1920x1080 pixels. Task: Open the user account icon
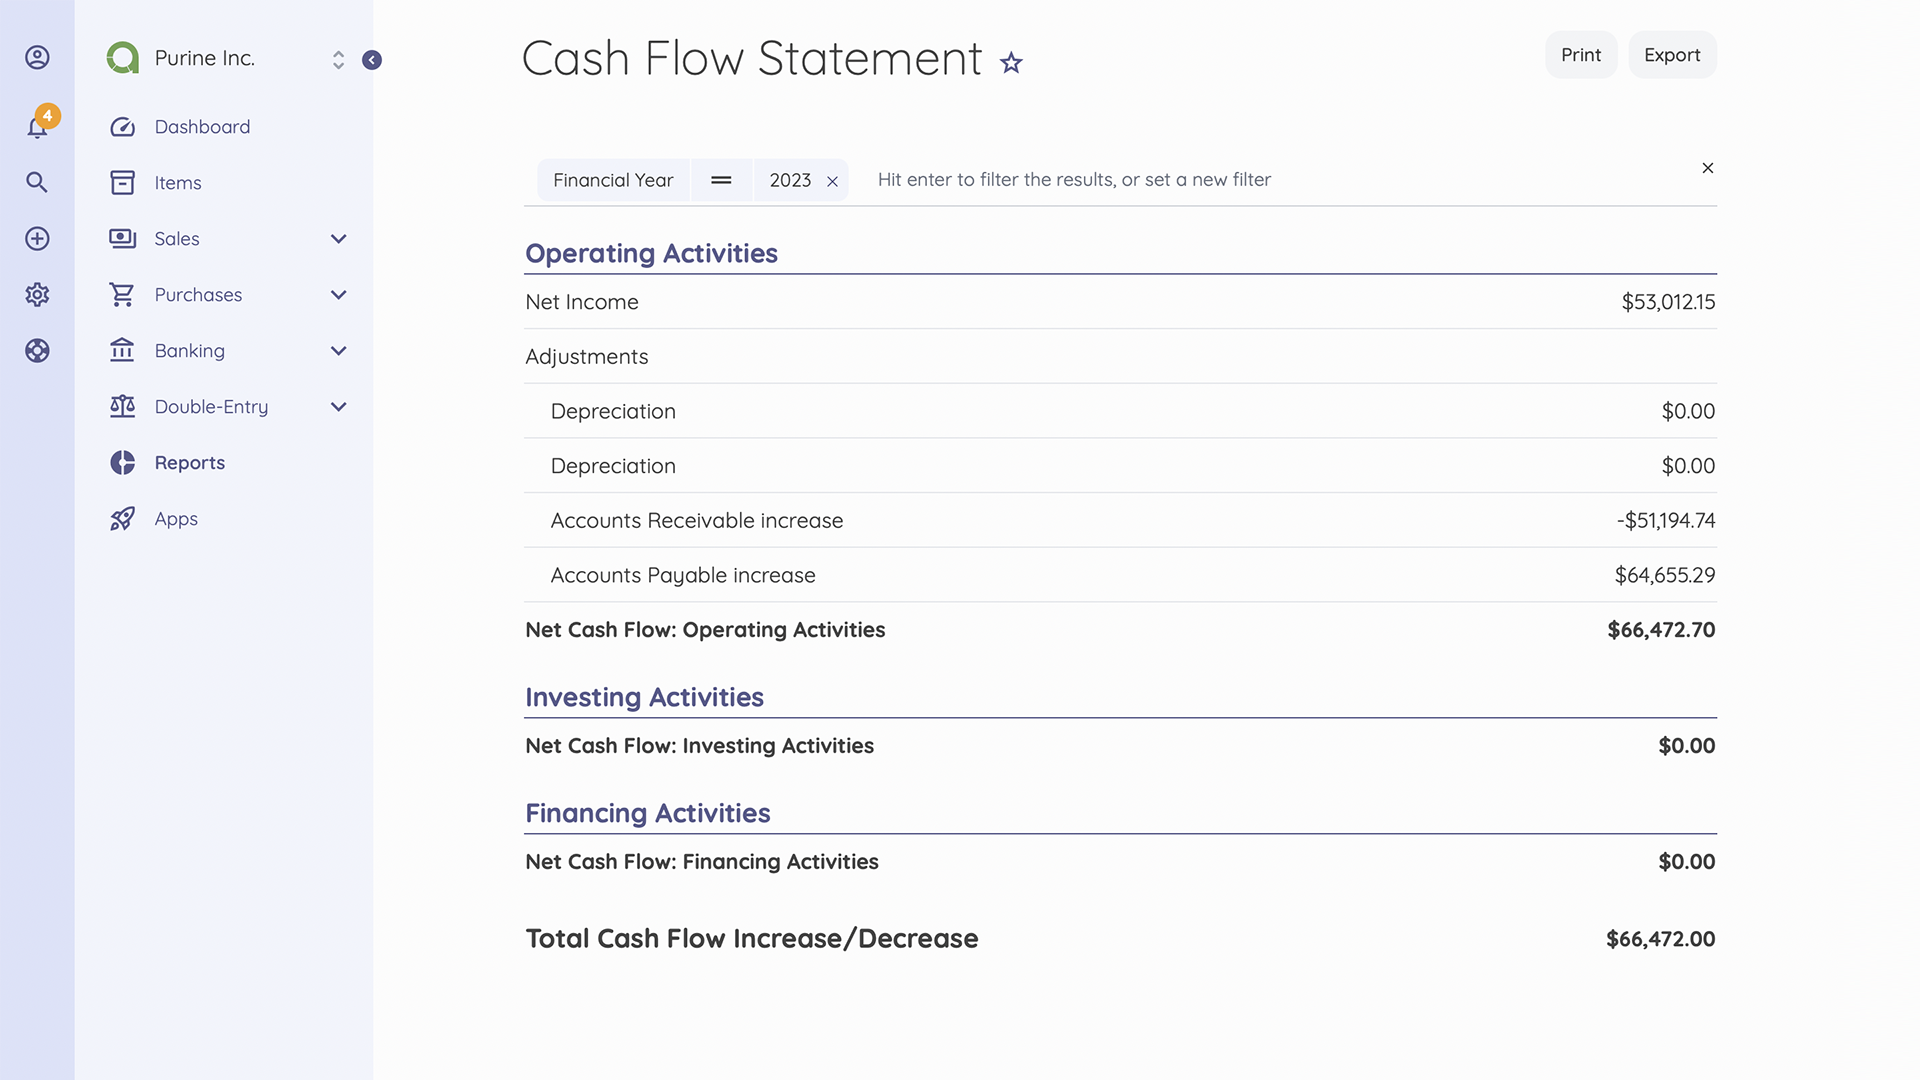[37, 57]
